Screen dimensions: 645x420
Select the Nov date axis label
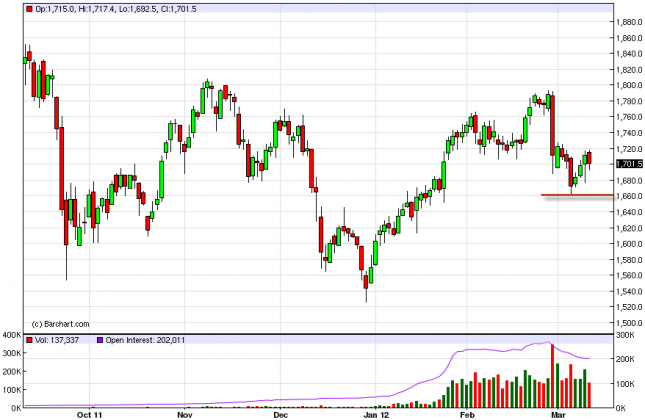tap(184, 413)
